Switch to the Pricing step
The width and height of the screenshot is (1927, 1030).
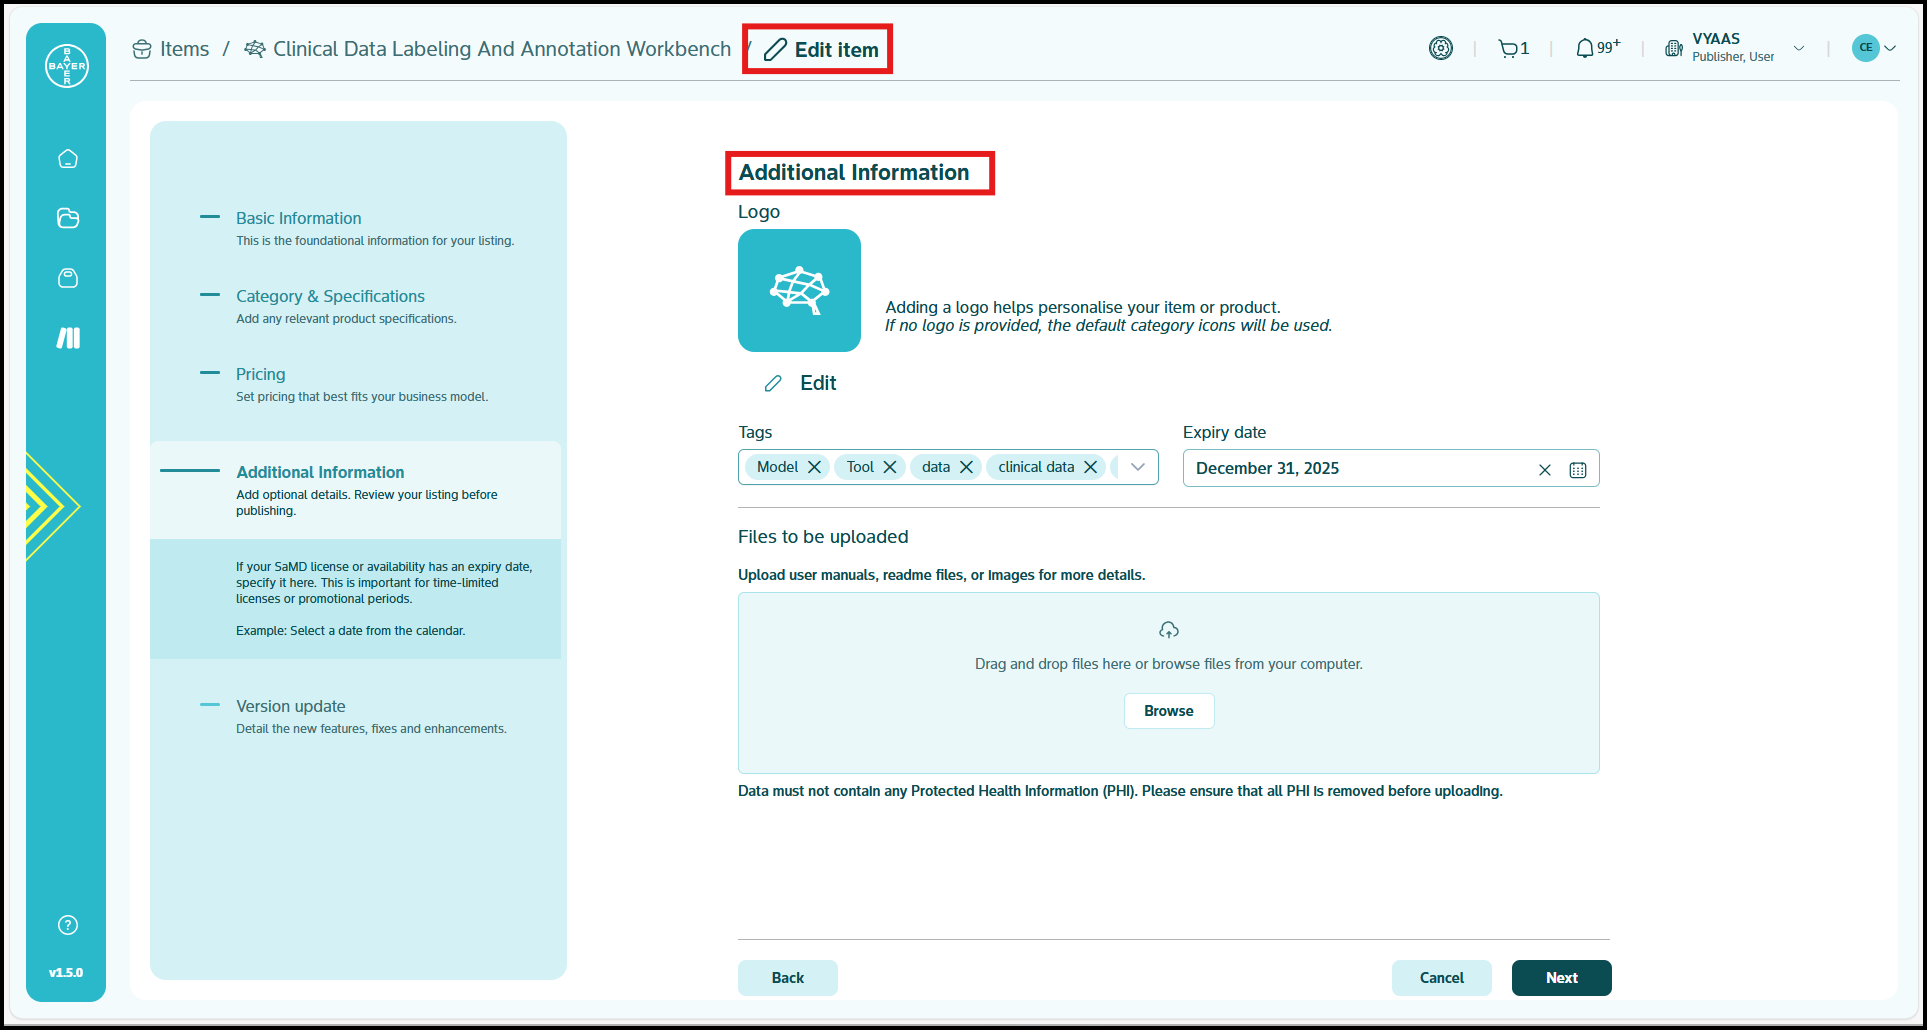[x=260, y=374]
